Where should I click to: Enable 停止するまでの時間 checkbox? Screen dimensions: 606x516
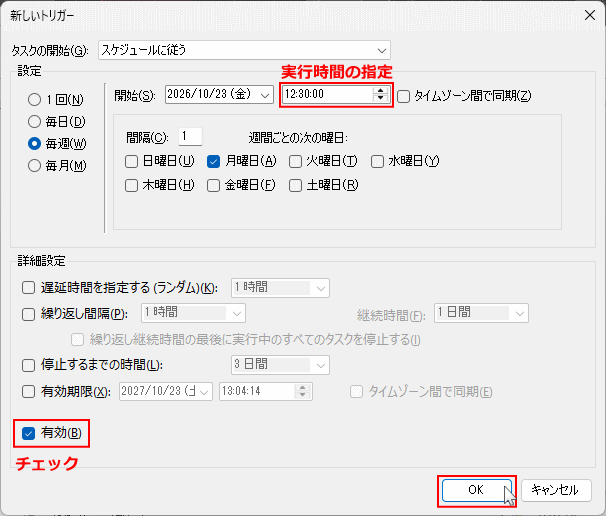[x=28, y=365]
